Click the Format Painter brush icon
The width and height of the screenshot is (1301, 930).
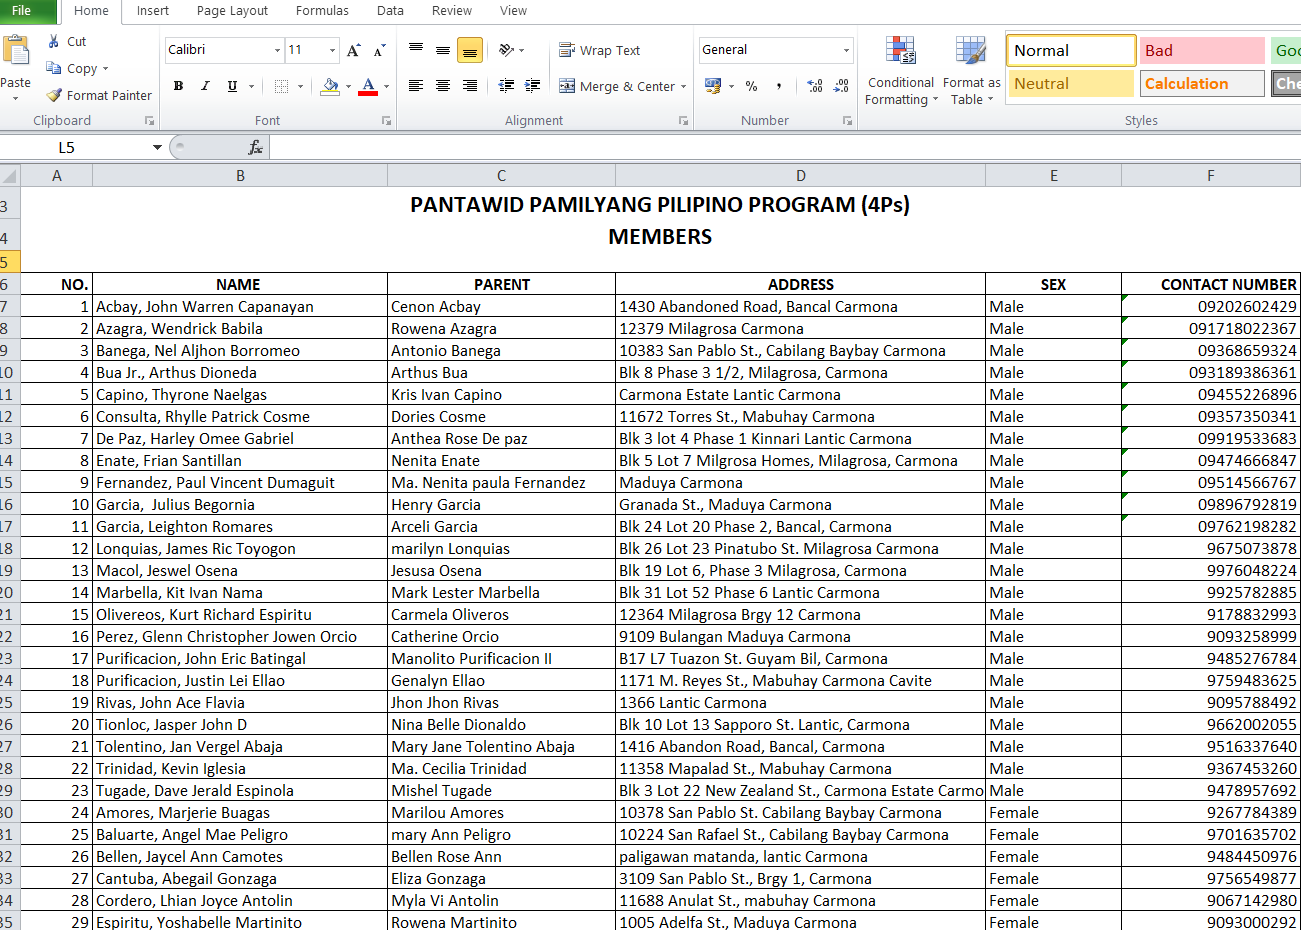coord(55,95)
